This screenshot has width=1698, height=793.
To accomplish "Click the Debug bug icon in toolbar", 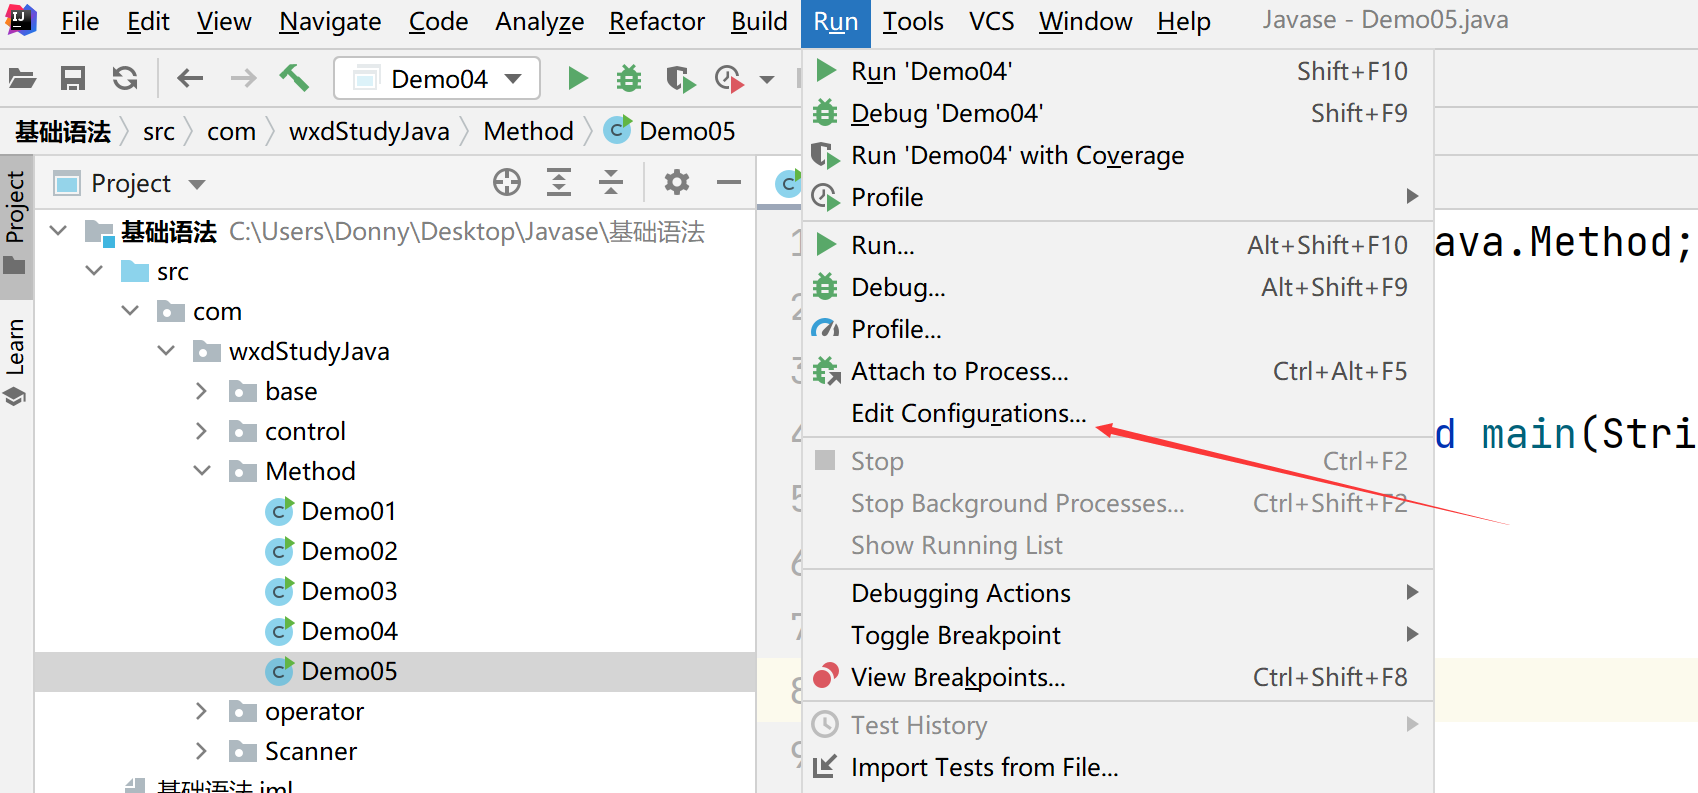I will (629, 78).
